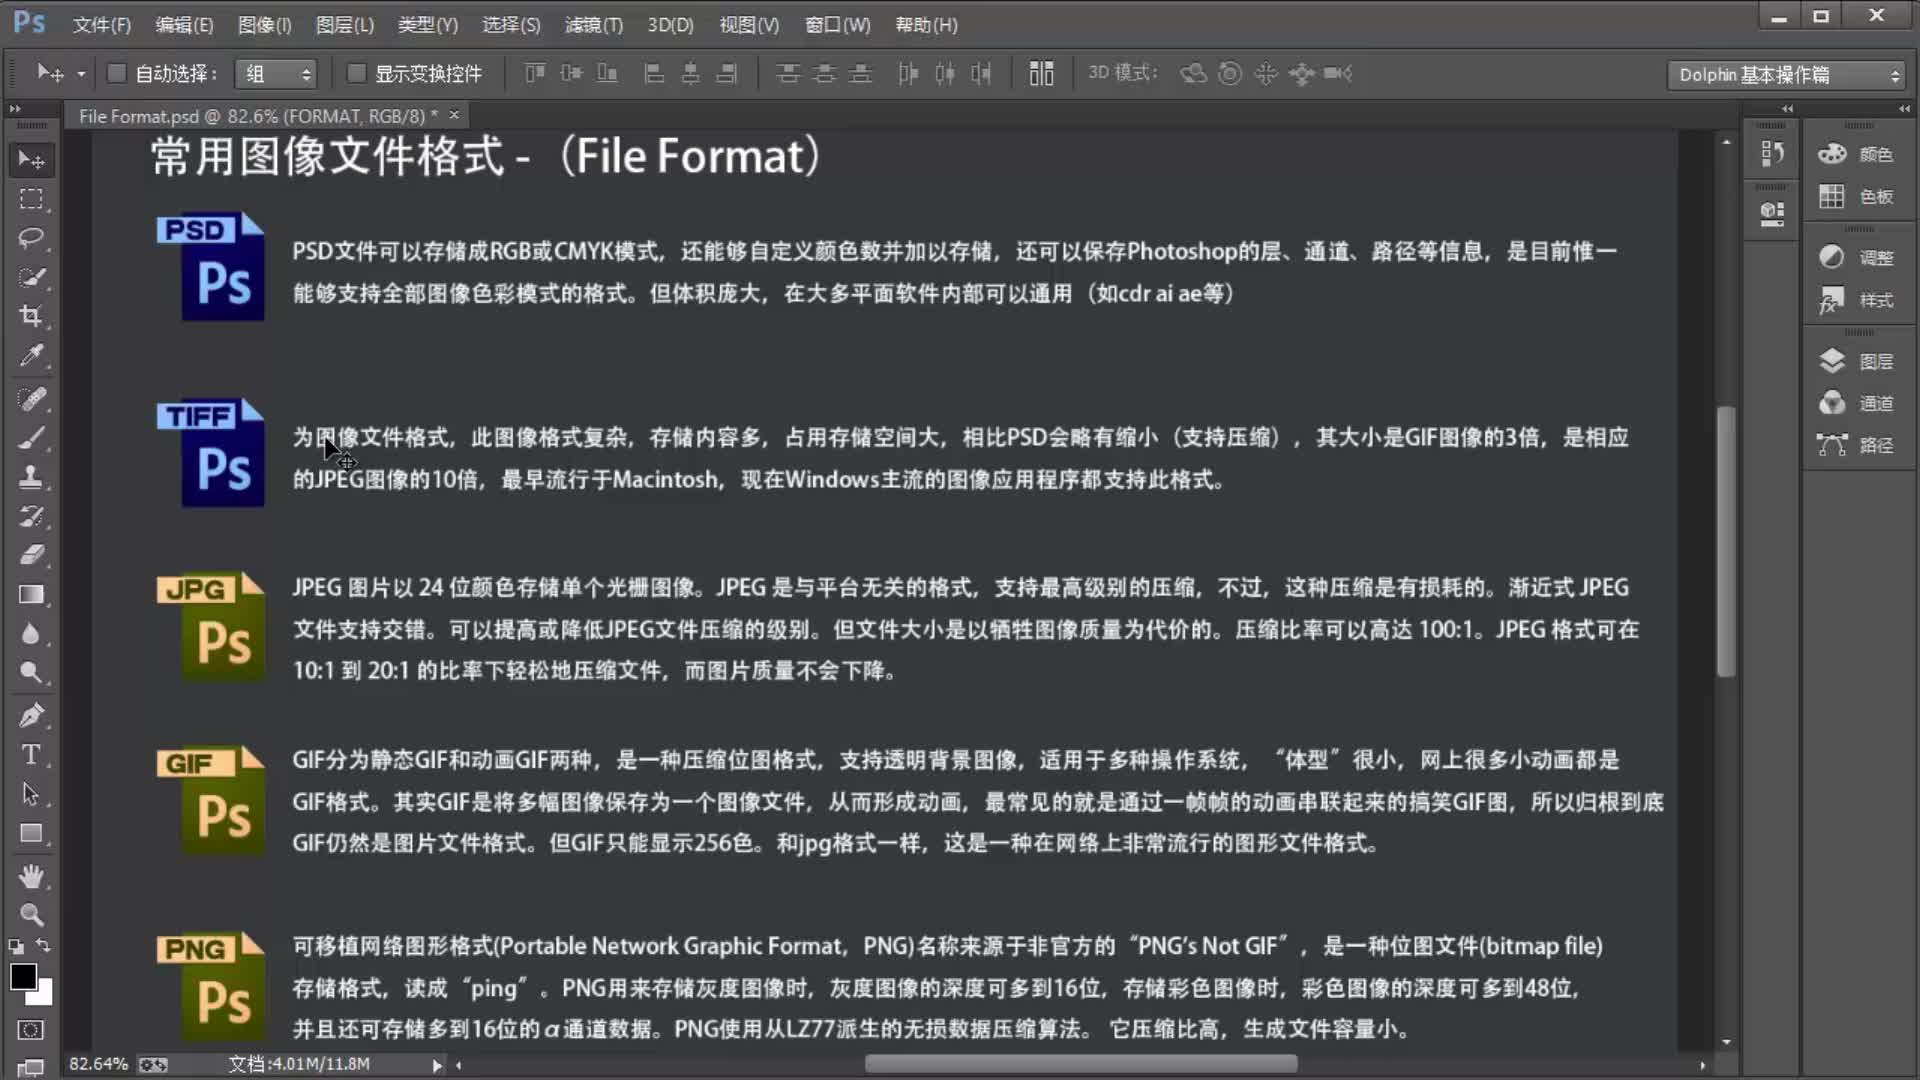The width and height of the screenshot is (1920, 1080).
Task: Enter Quick Mask mode
Action: (30, 1030)
